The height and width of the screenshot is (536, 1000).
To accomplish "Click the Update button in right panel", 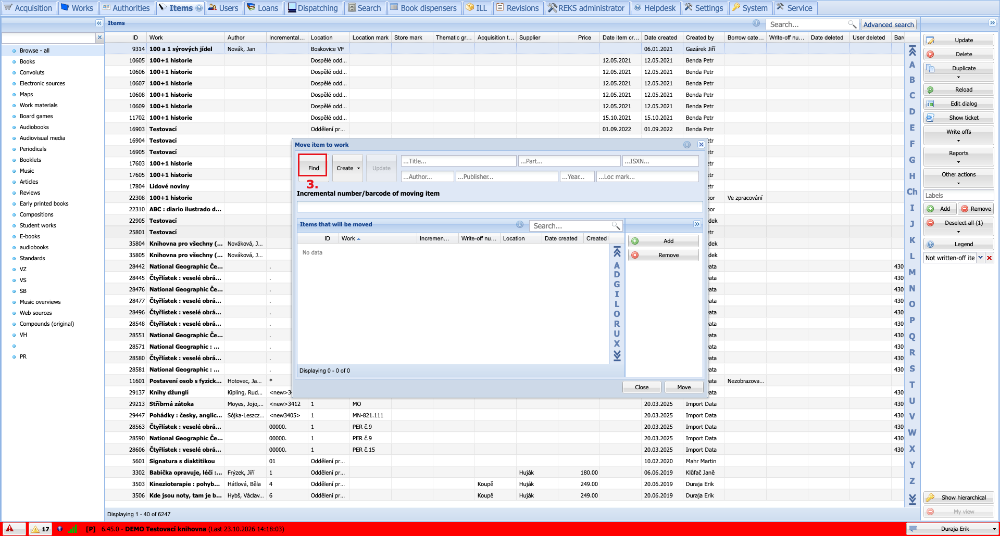I will click(x=959, y=40).
